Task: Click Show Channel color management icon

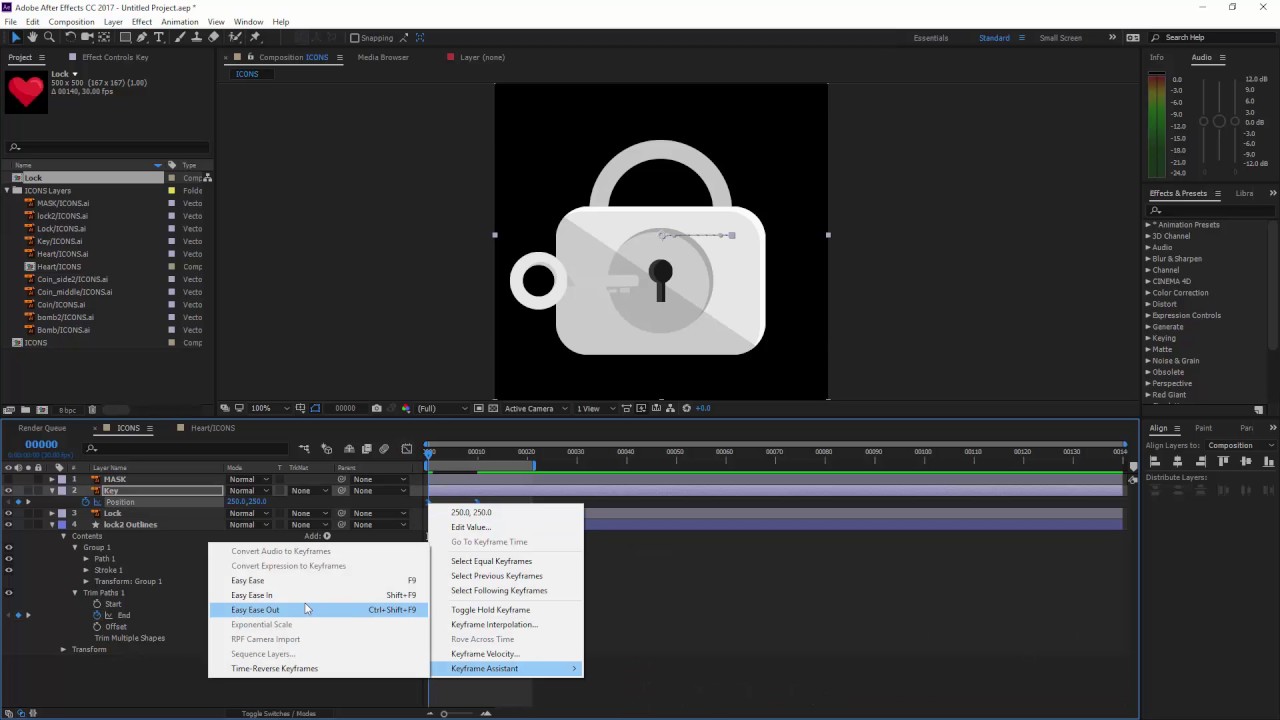Action: pos(405,408)
